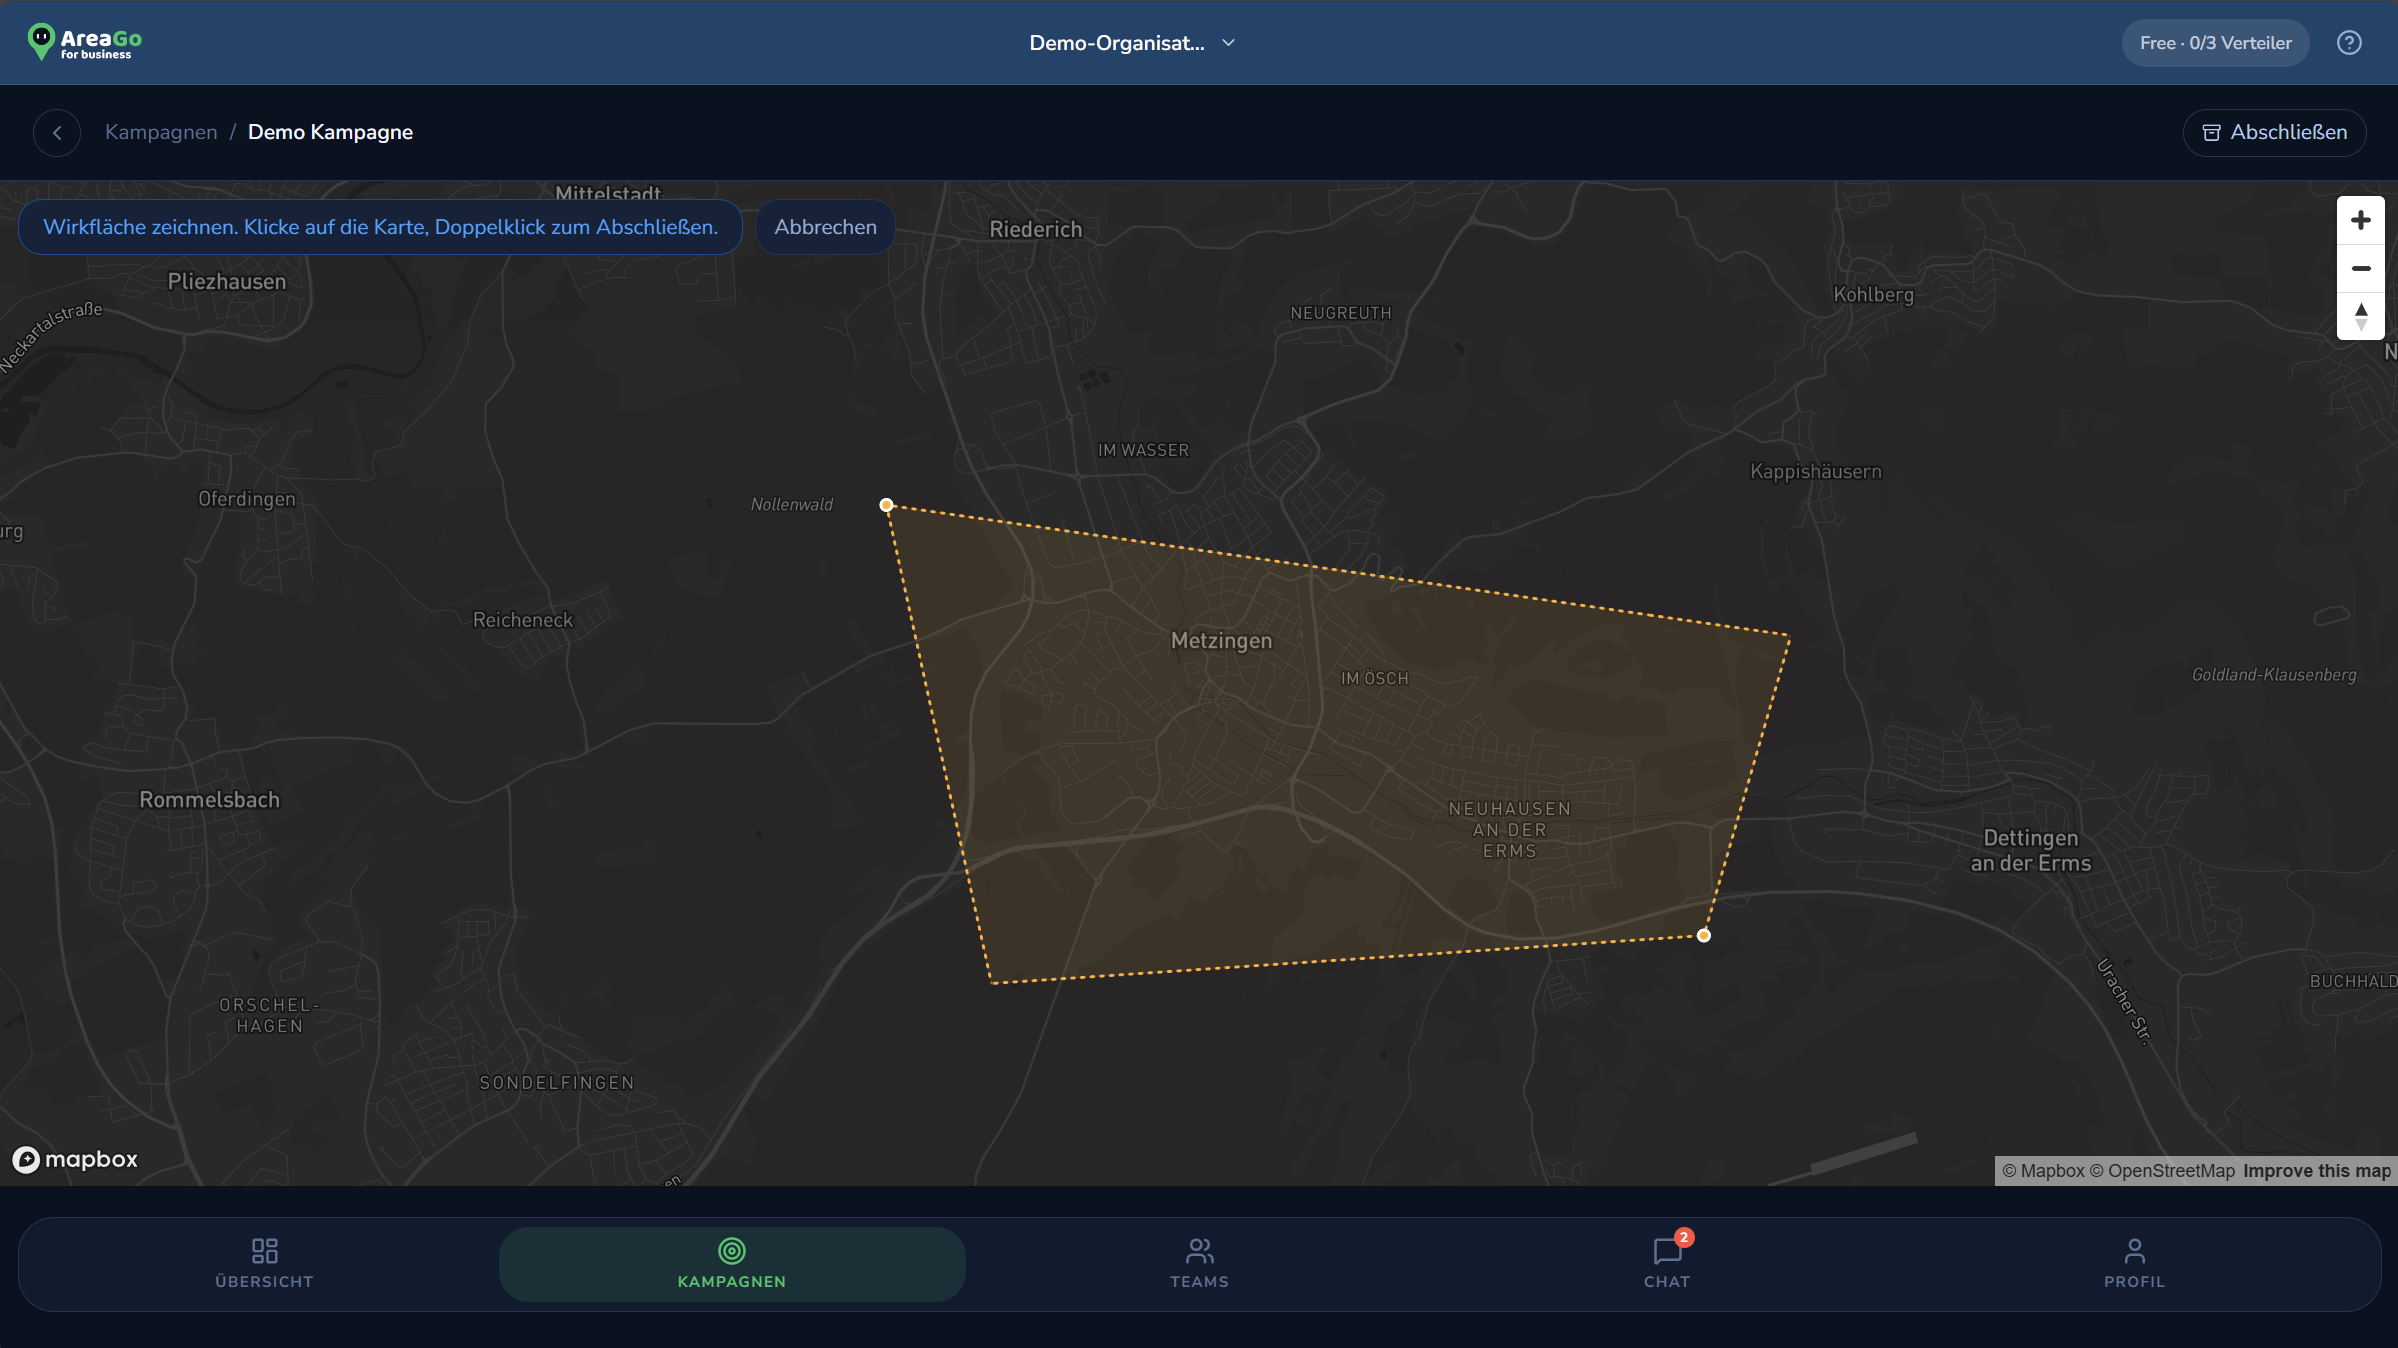2398x1348 pixels.
Task: Open the © OpenStreetMap attribution link
Action: (x=2162, y=1171)
